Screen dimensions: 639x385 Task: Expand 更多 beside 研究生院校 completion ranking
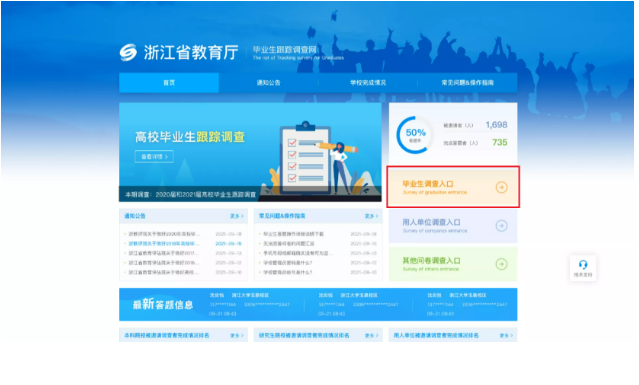coord(371,335)
